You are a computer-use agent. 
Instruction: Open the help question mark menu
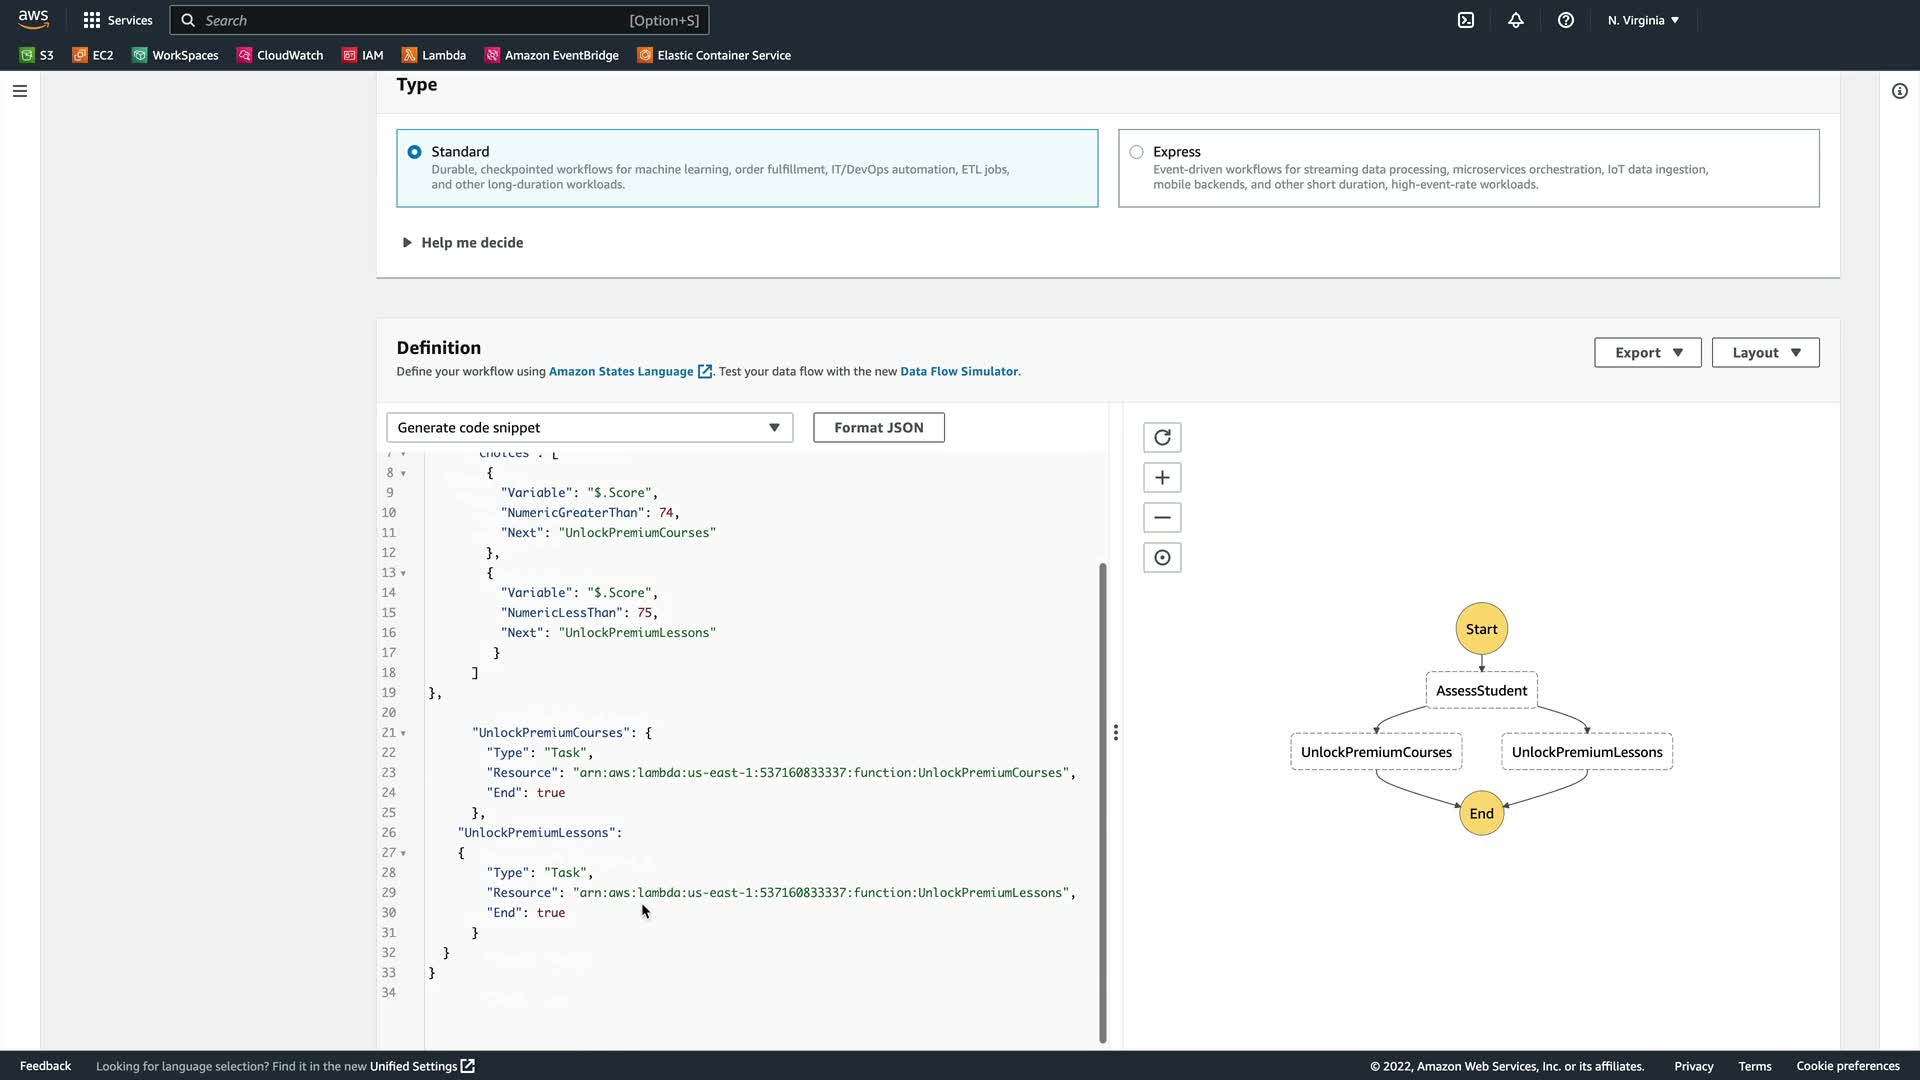pyautogui.click(x=1566, y=20)
